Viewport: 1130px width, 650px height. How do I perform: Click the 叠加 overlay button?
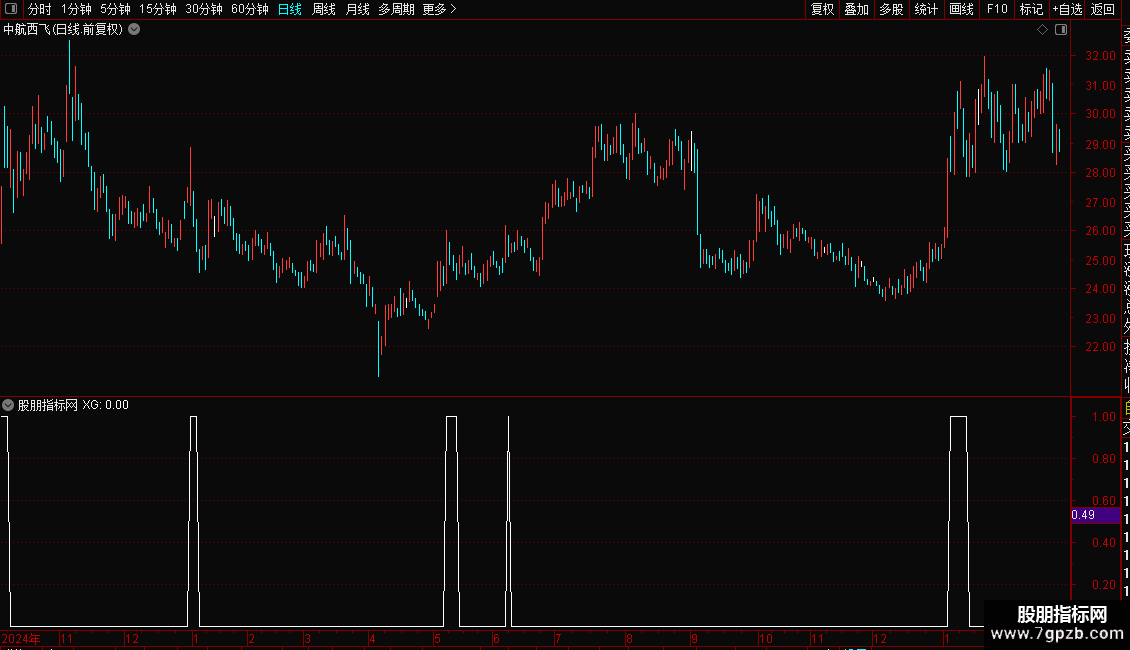(857, 9)
